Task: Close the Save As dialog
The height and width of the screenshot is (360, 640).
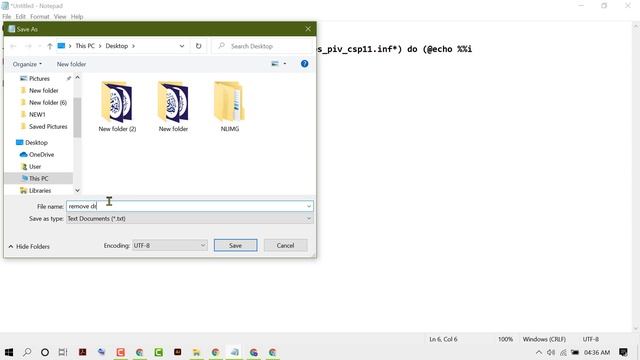Action: (x=308, y=29)
